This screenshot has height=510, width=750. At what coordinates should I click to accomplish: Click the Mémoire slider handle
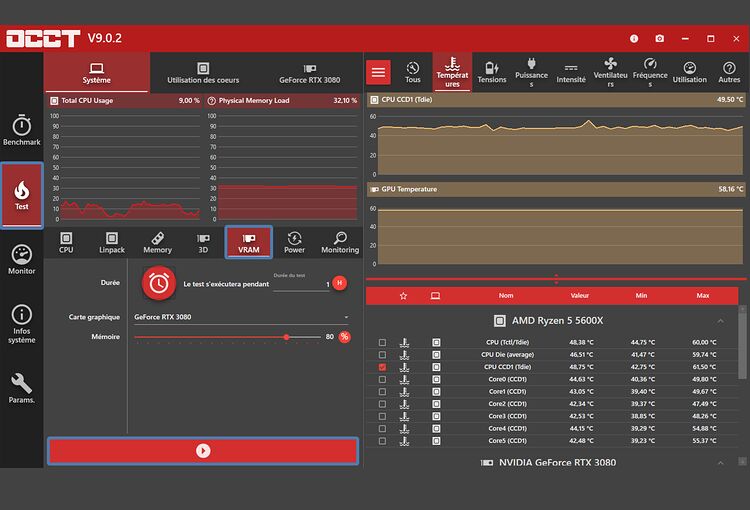point(286,337)
